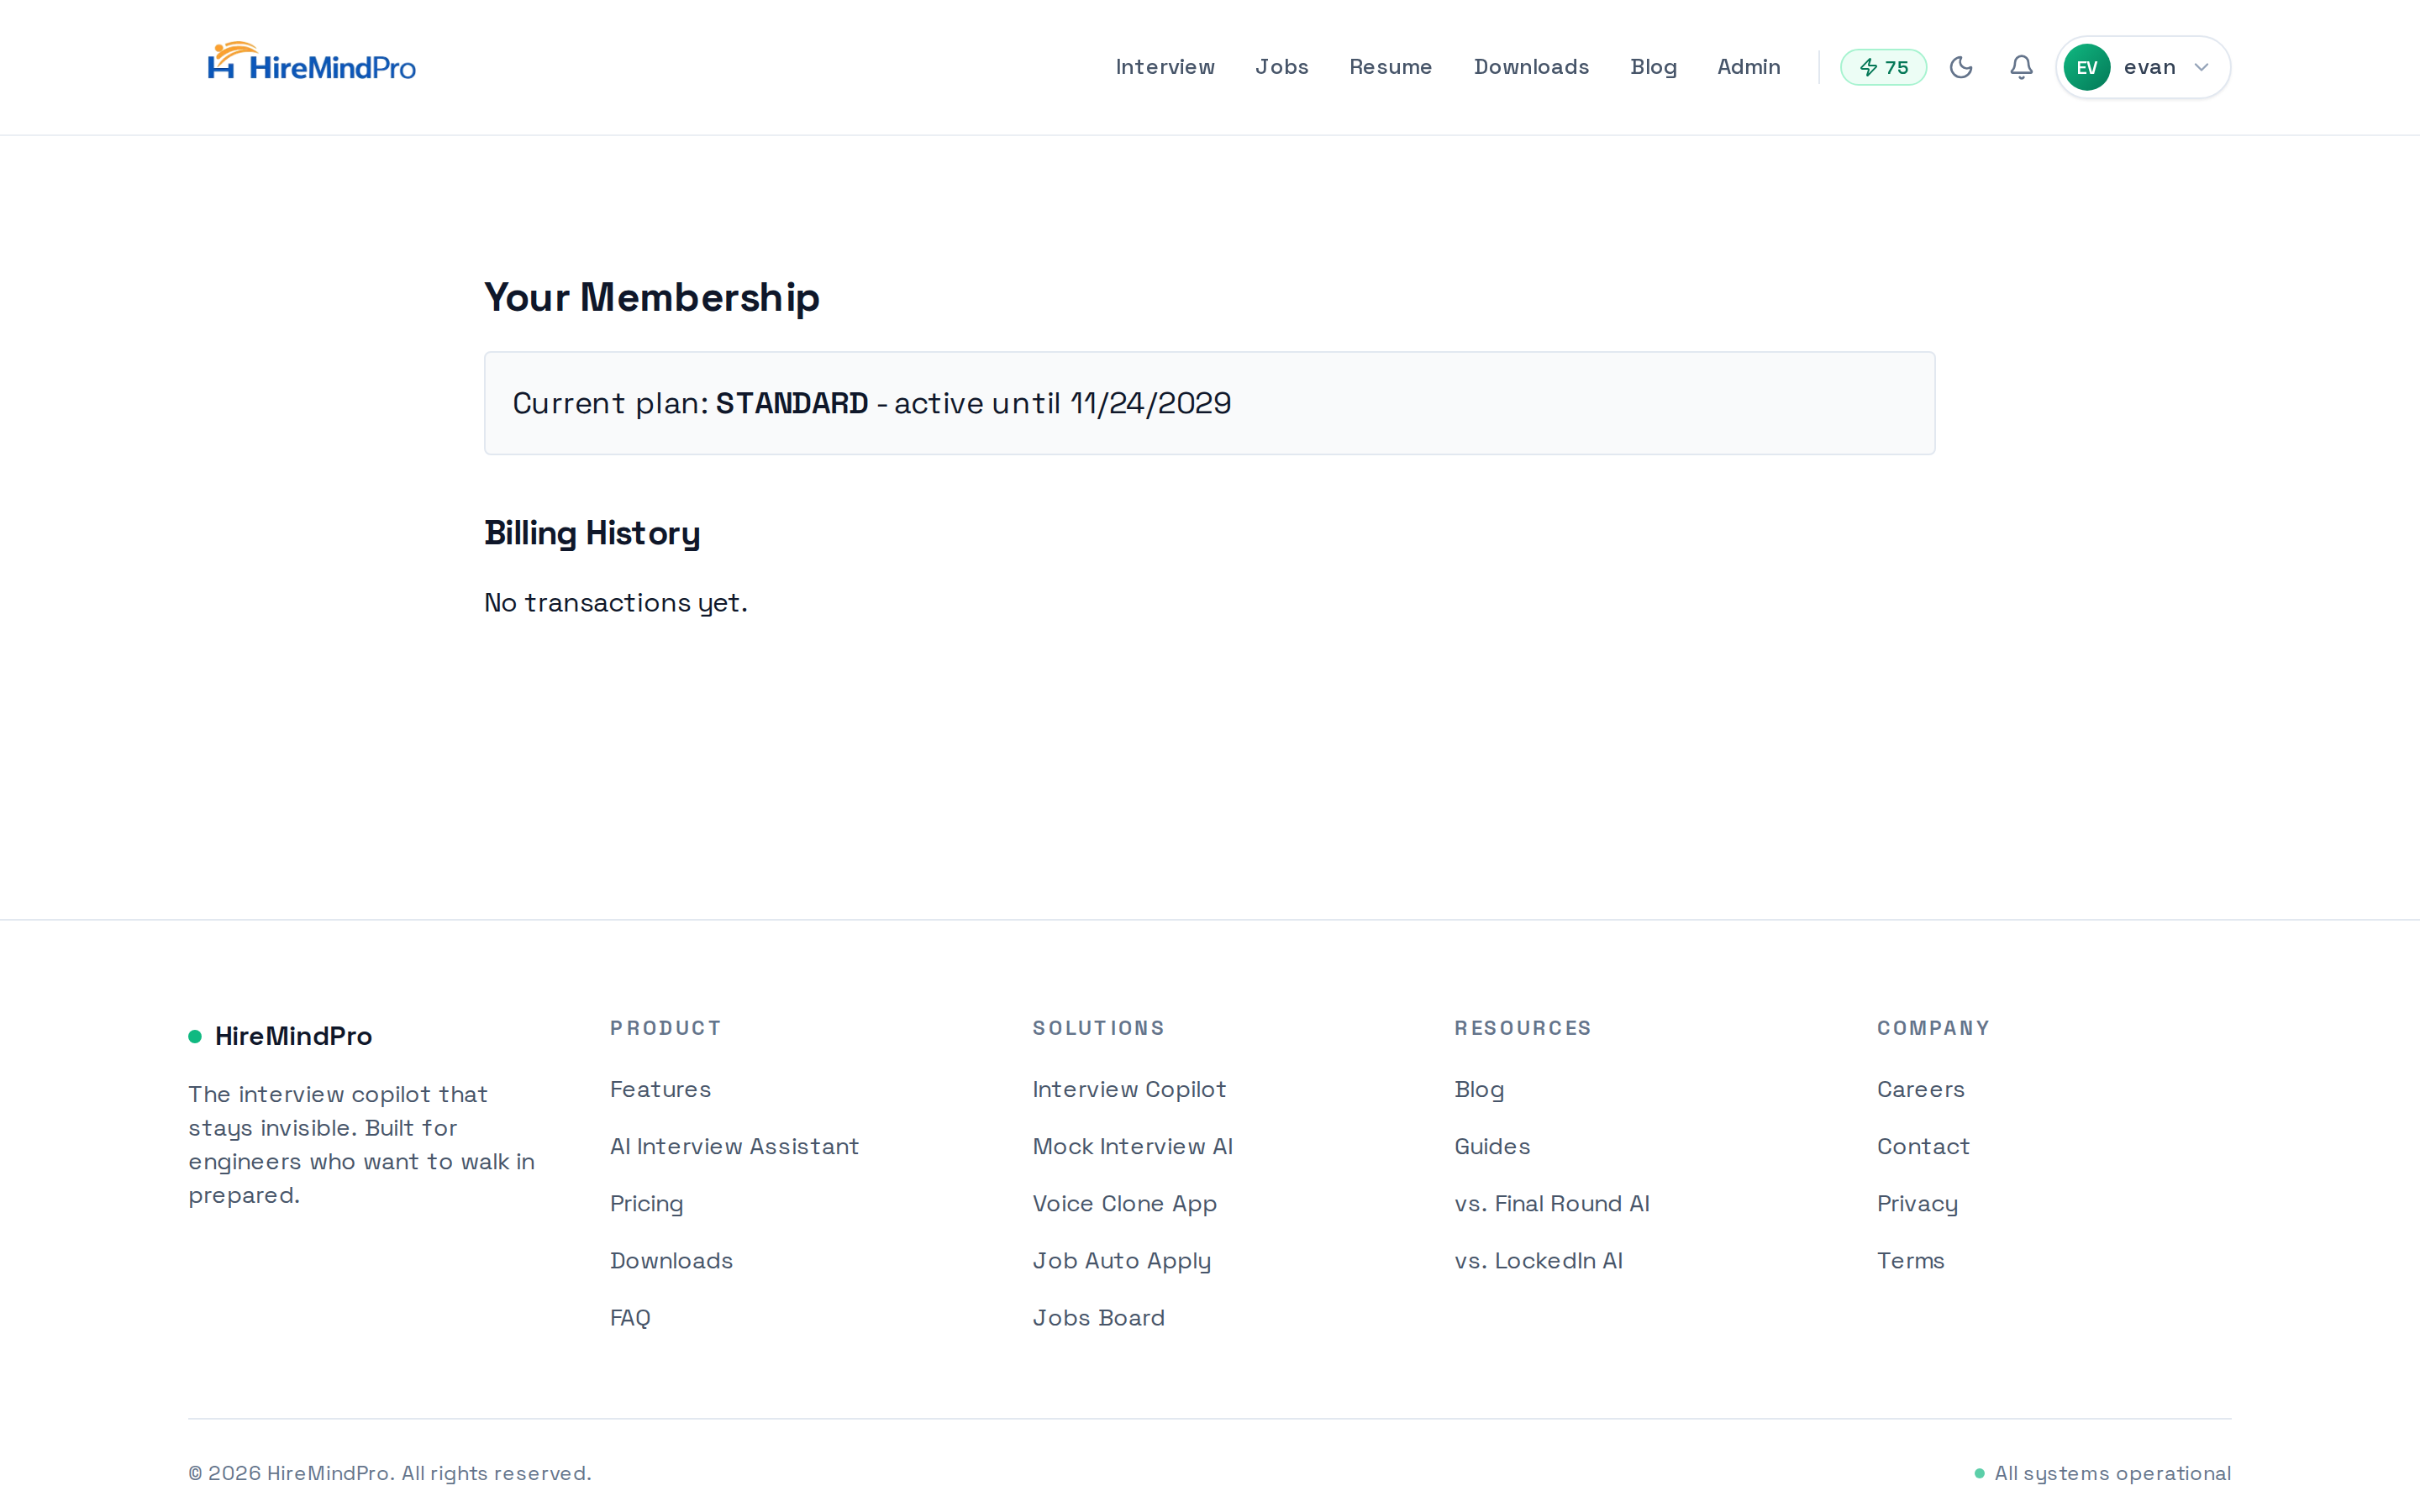Image resolution: width=2420 pixels, height=1512 pixels.
Task: Click the Your Membership heading
Action: (x=652, y=297)
